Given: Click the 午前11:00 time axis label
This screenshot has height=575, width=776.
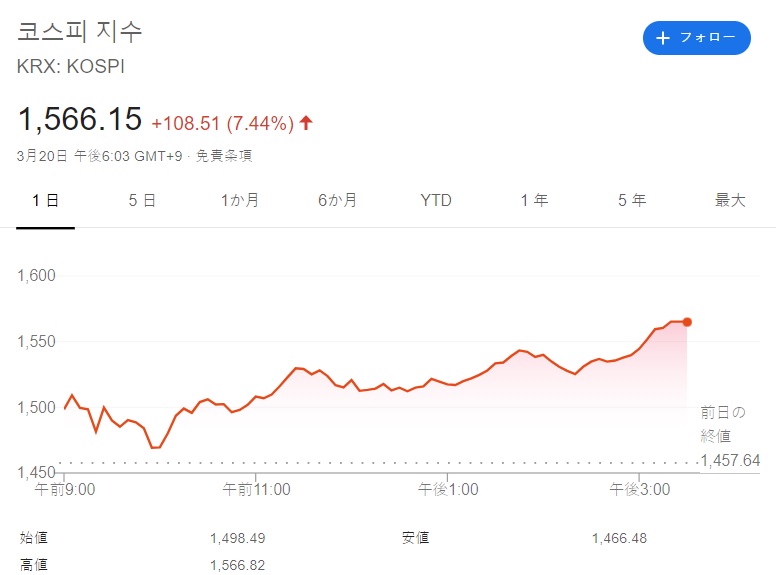Looking at the screenshot, I should coord(257,489).
